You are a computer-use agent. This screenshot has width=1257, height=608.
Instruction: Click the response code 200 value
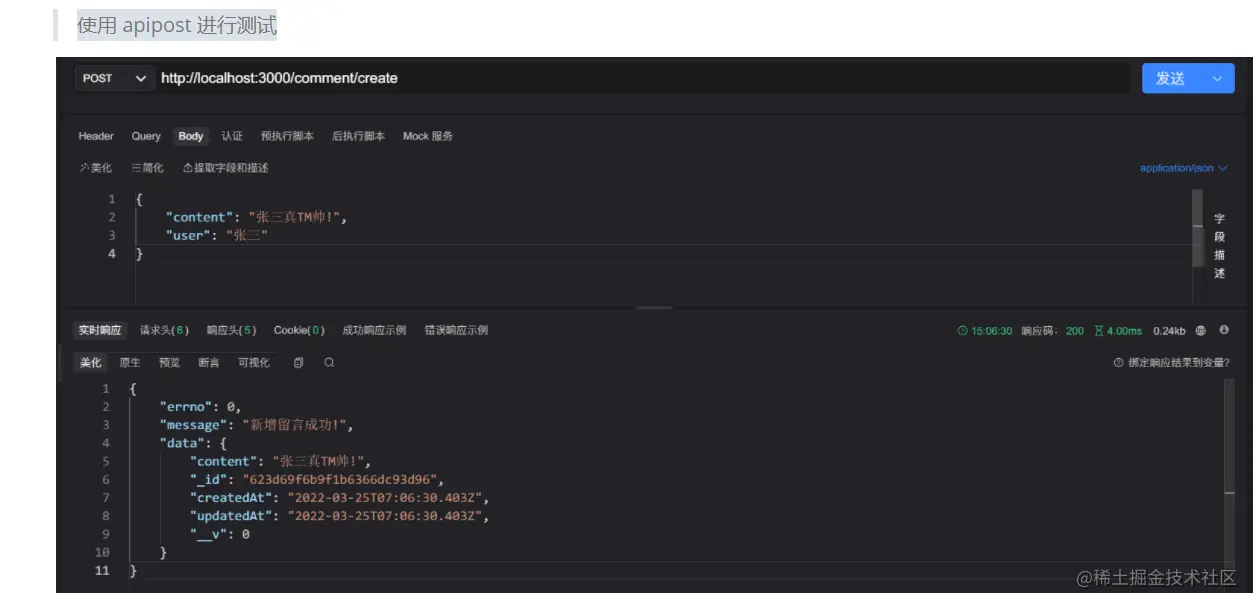[1075, 331]
